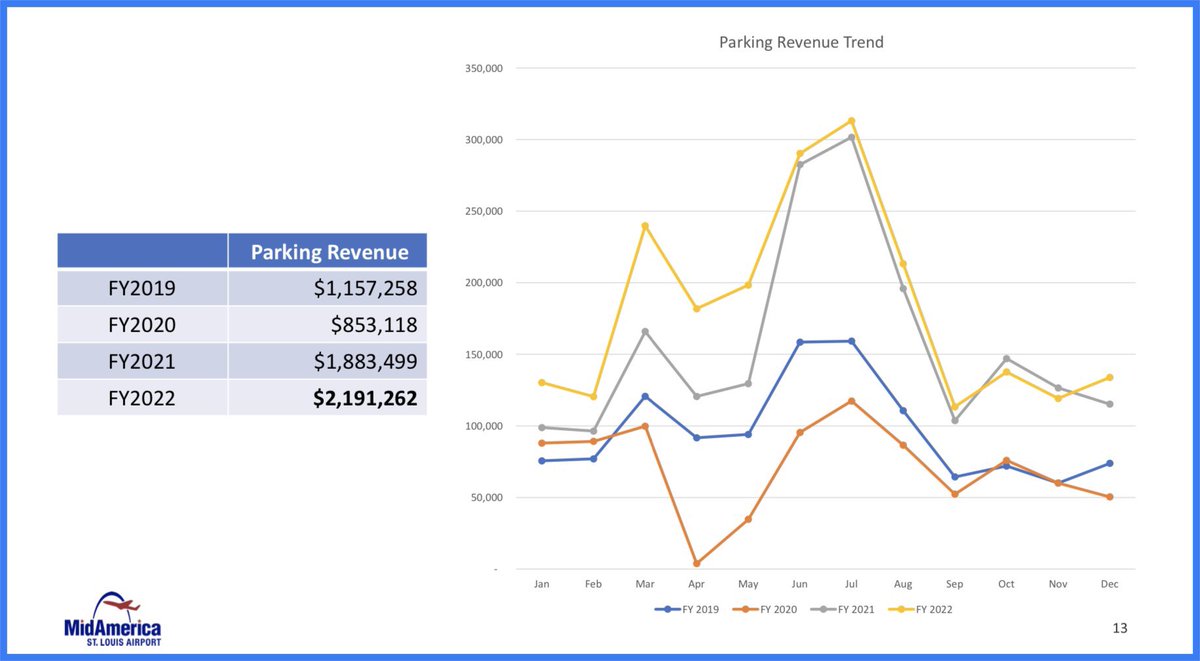The width and height of the screenshot is (1200, 661).
Task: Click the 200,000 y-axis label
Action: 483,283
